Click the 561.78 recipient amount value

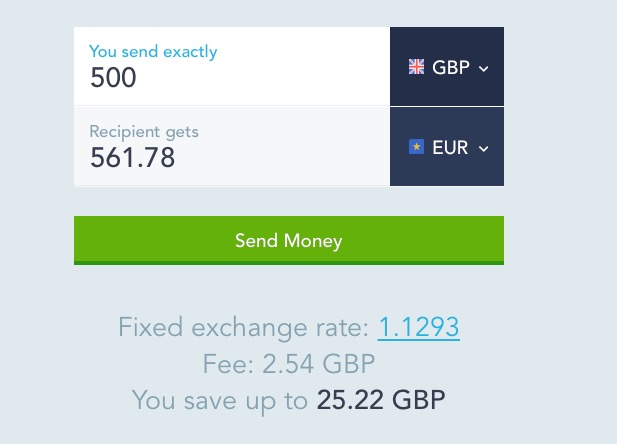click(x=132, y=158)
